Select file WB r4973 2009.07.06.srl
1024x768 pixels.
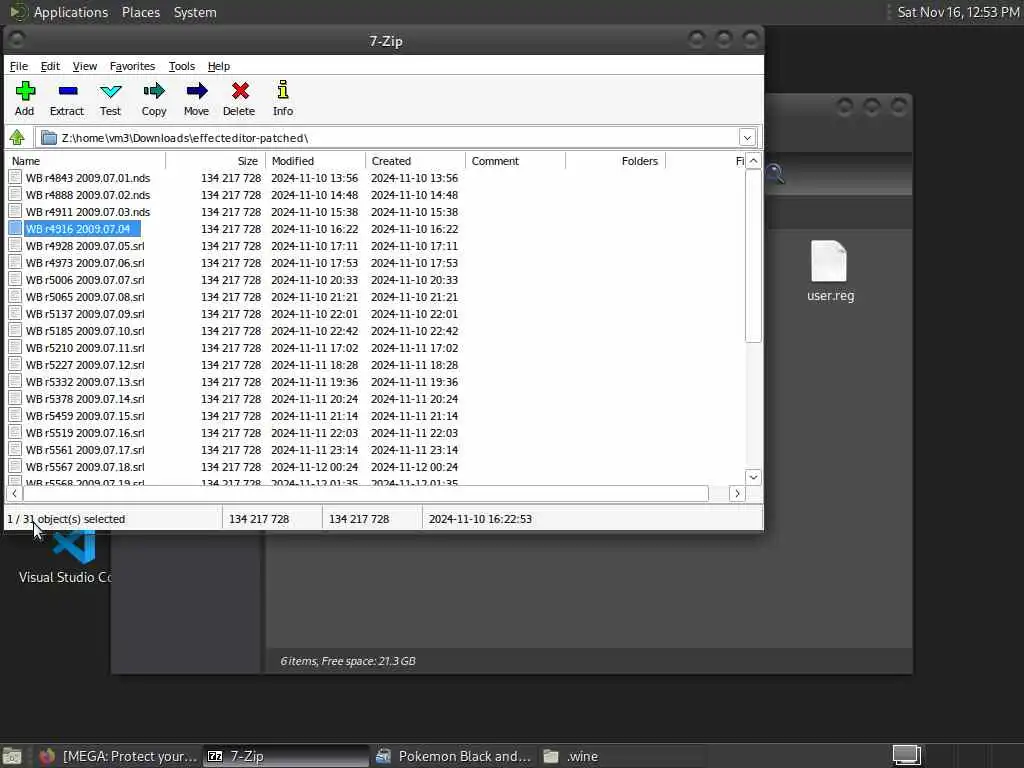85,263
